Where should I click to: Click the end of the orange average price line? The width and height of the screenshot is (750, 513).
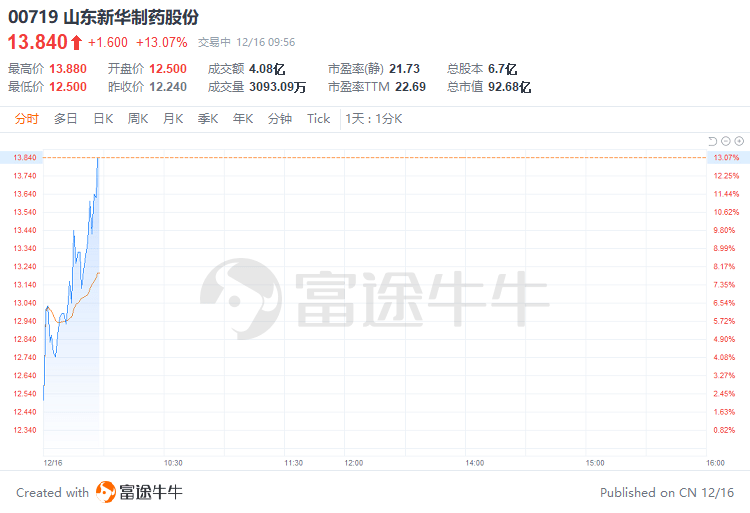pyautogui.click(x=99, y=273)
